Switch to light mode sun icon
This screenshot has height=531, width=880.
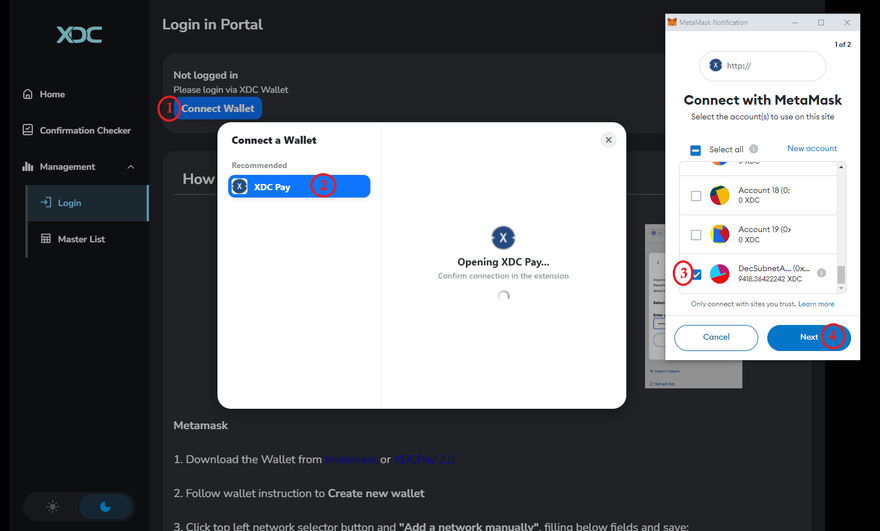[x=52, y=507]
